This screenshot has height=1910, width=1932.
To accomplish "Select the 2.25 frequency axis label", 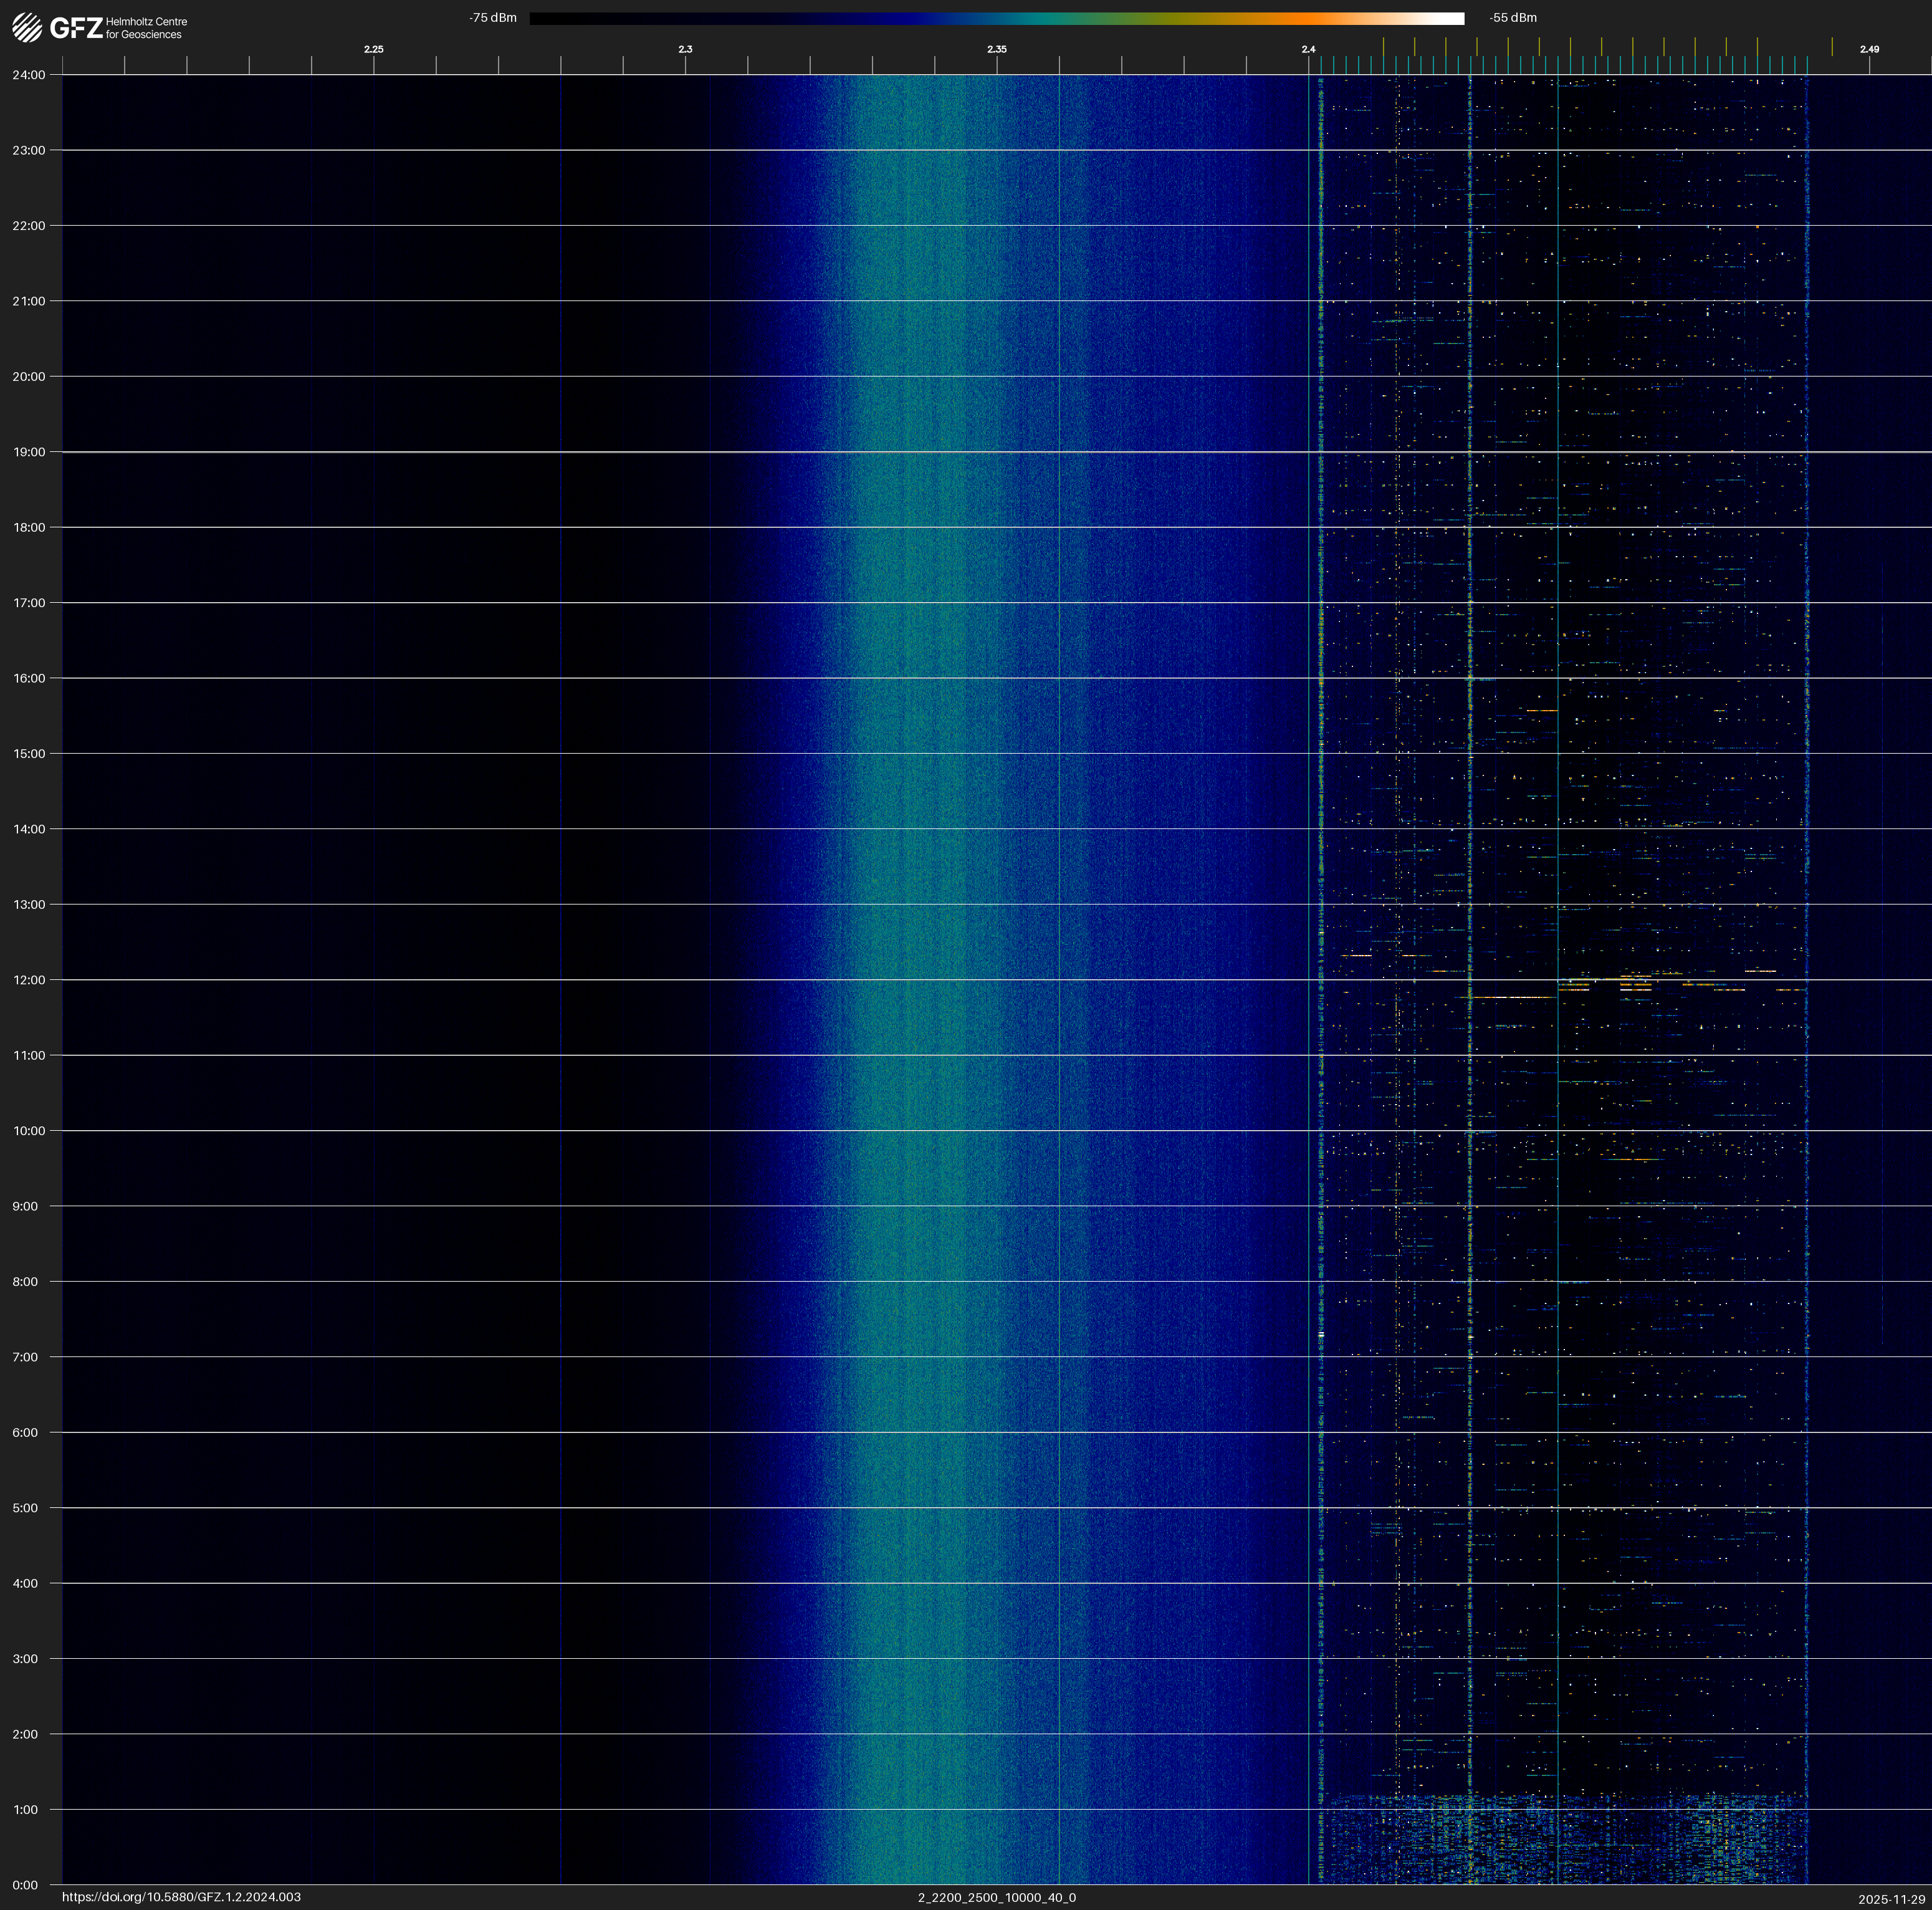I will point(373,49).
